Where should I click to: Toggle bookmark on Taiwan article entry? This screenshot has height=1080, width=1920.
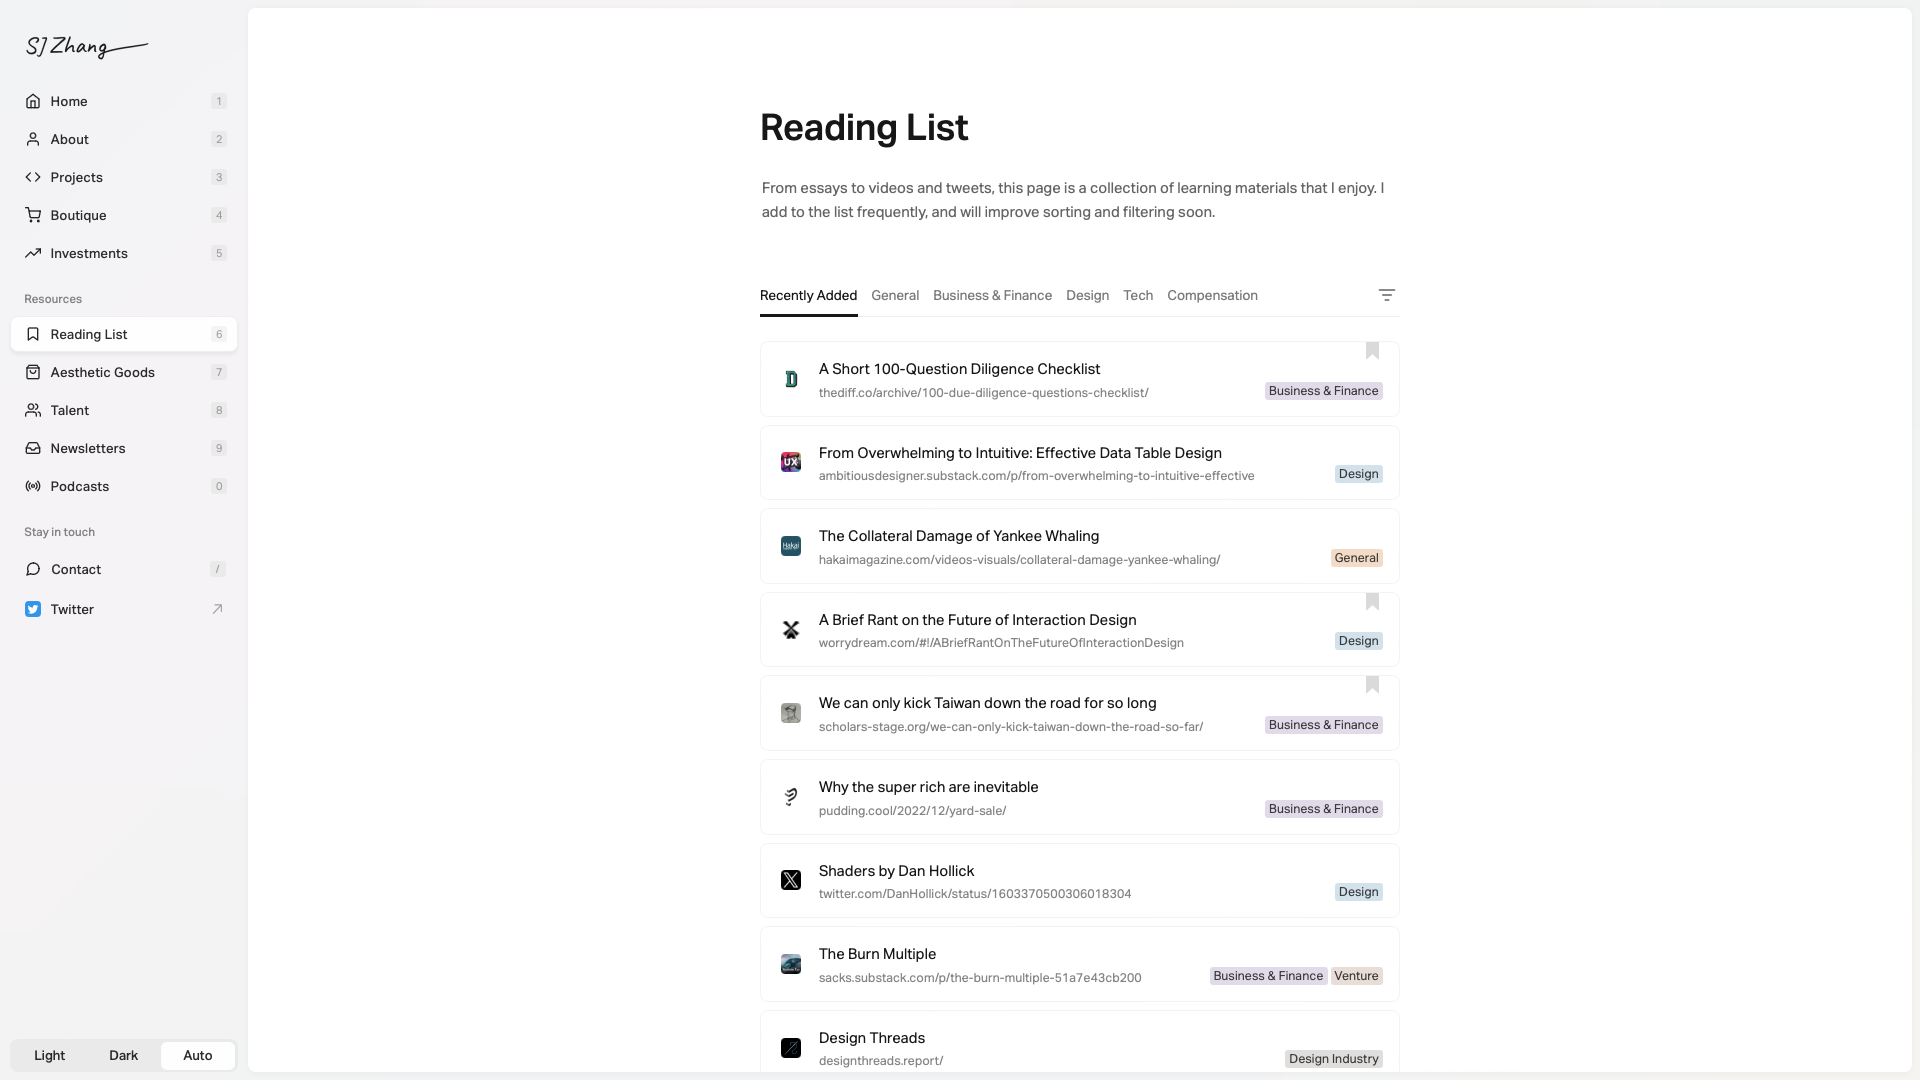(x=1372, y=685)
